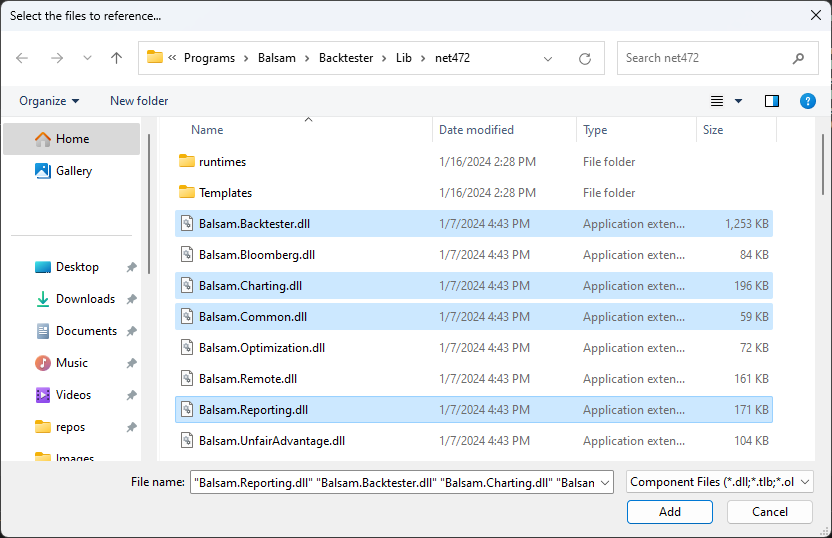The height and width of the screenshot is (538, 832).
Task: Sort by Date modified column
Action: [504, 129]
